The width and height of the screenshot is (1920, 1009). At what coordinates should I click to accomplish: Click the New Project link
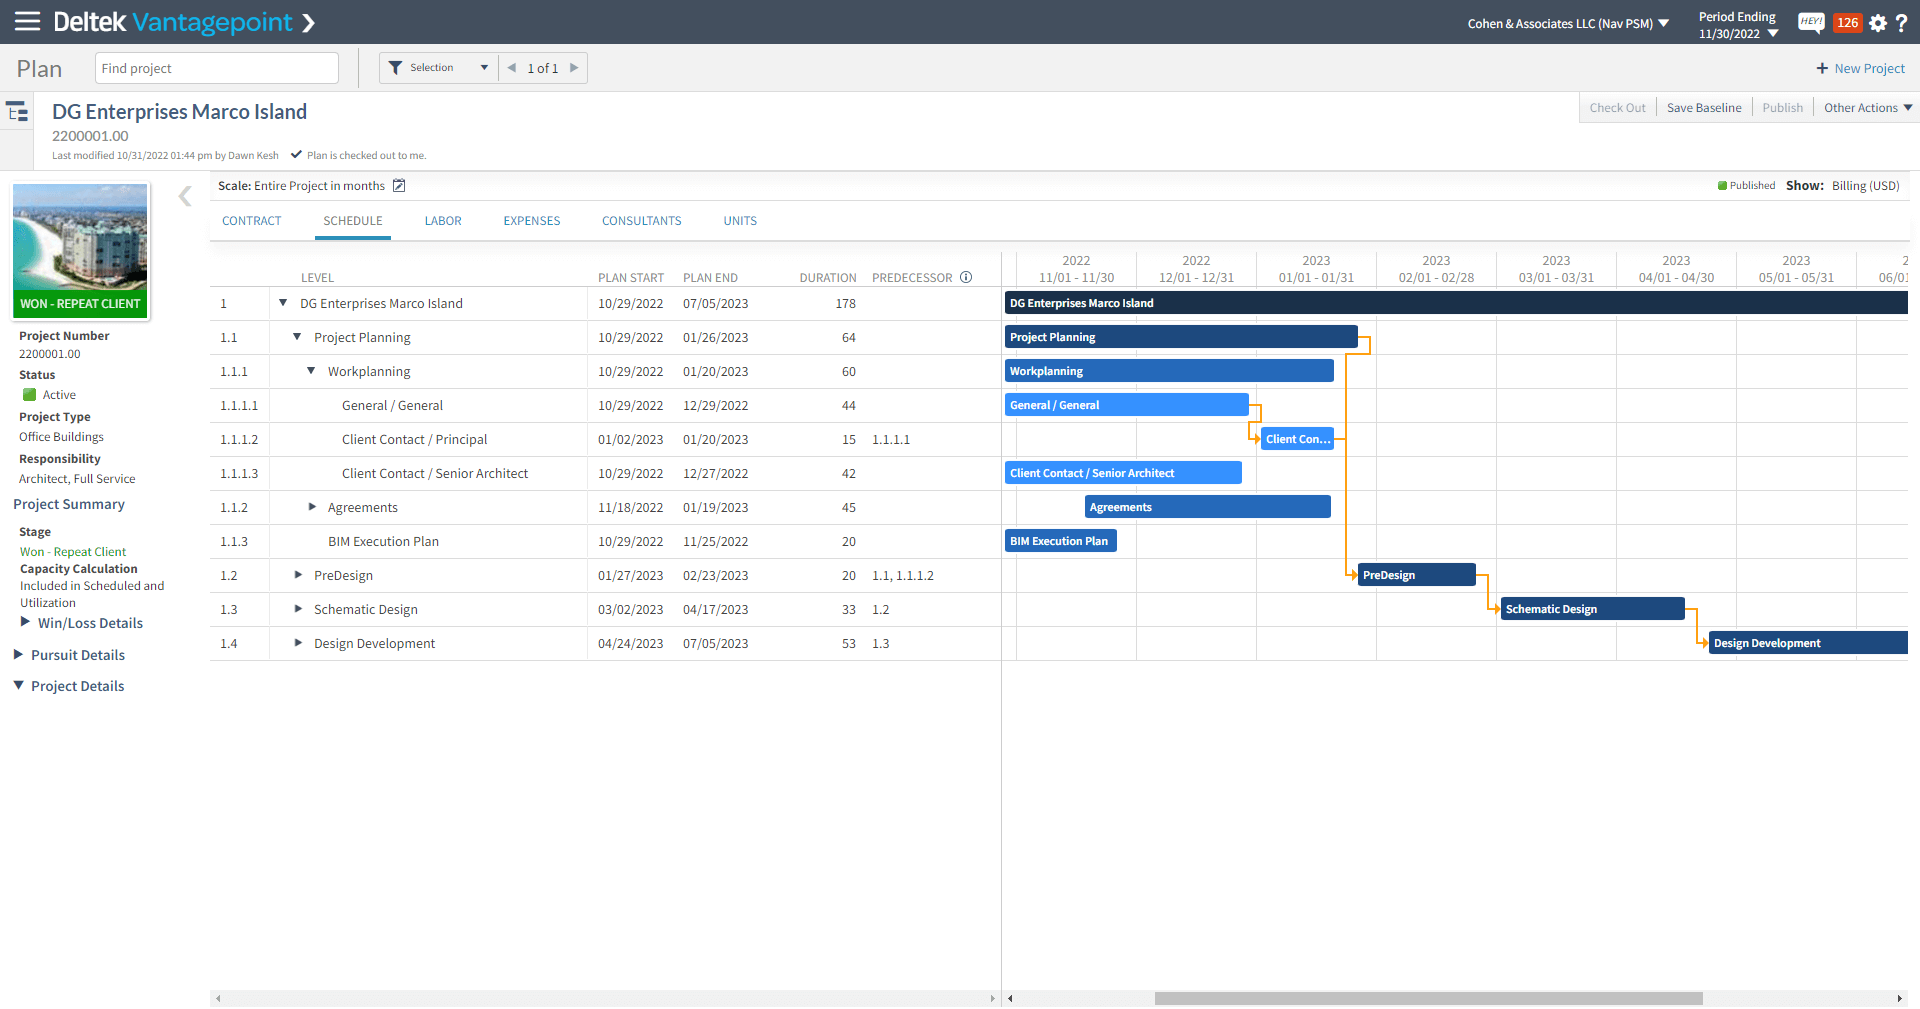[x=1860, y=68]
